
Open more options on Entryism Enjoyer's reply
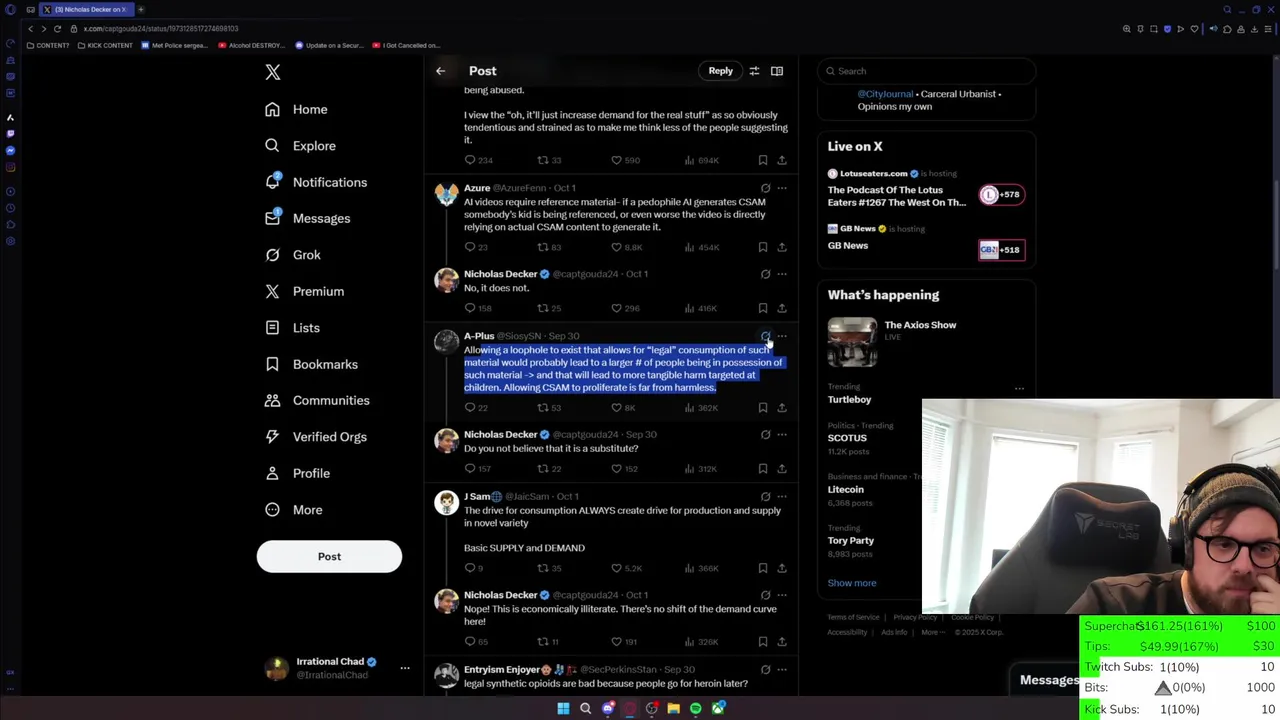(x=782, y=670)
